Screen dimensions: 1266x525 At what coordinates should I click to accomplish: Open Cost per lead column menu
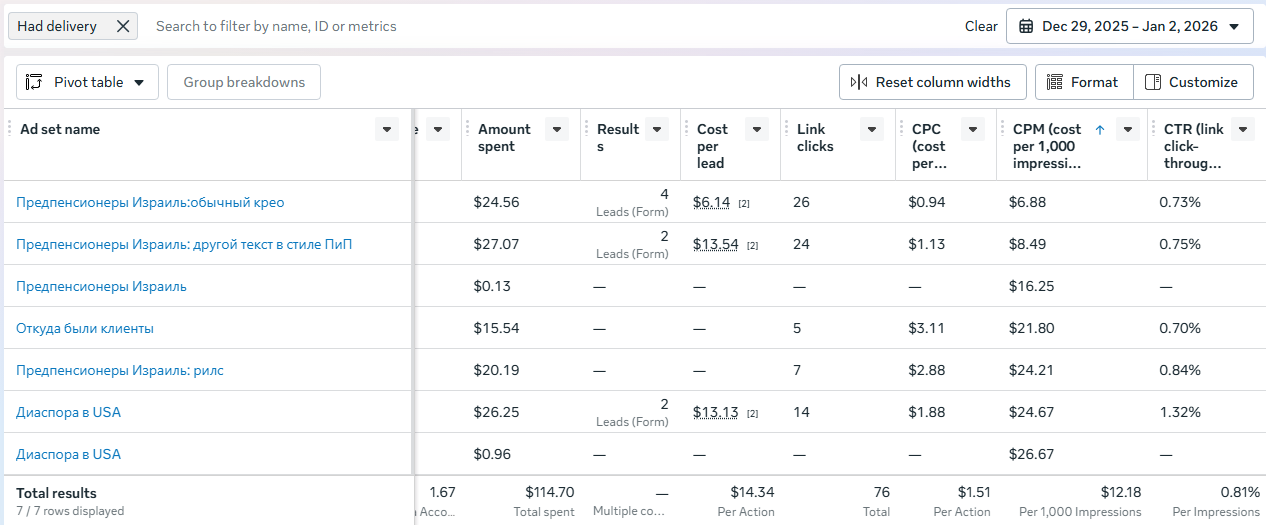(x=757, y=129)
